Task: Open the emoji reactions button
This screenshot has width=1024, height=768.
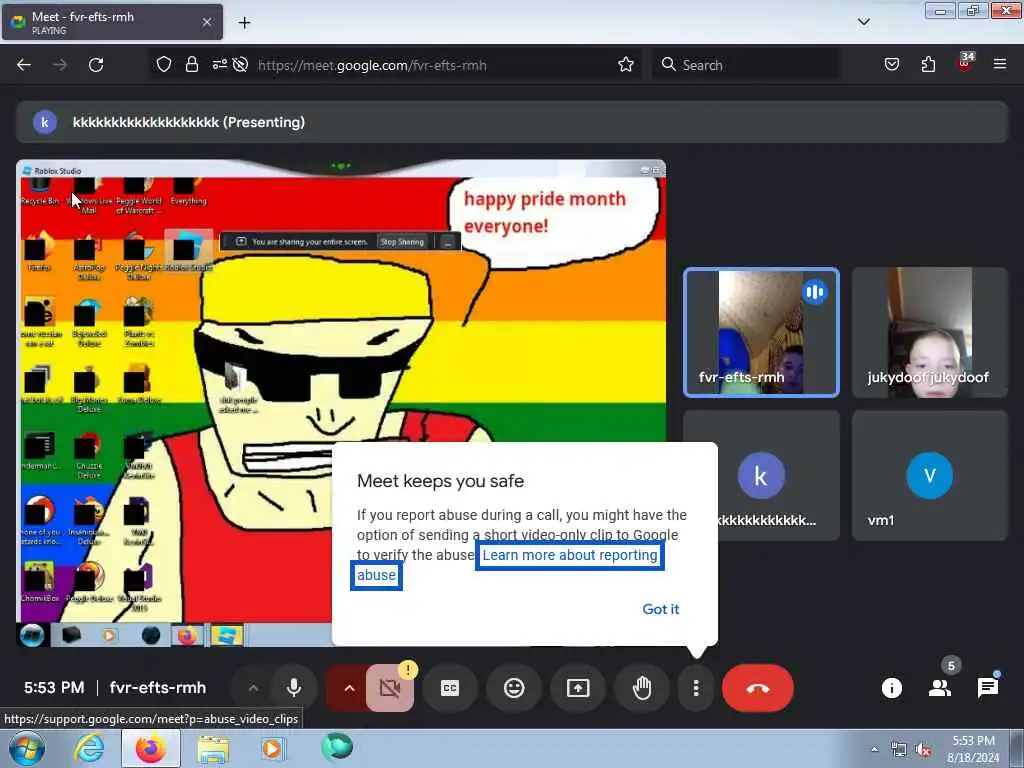Action: 514,688
